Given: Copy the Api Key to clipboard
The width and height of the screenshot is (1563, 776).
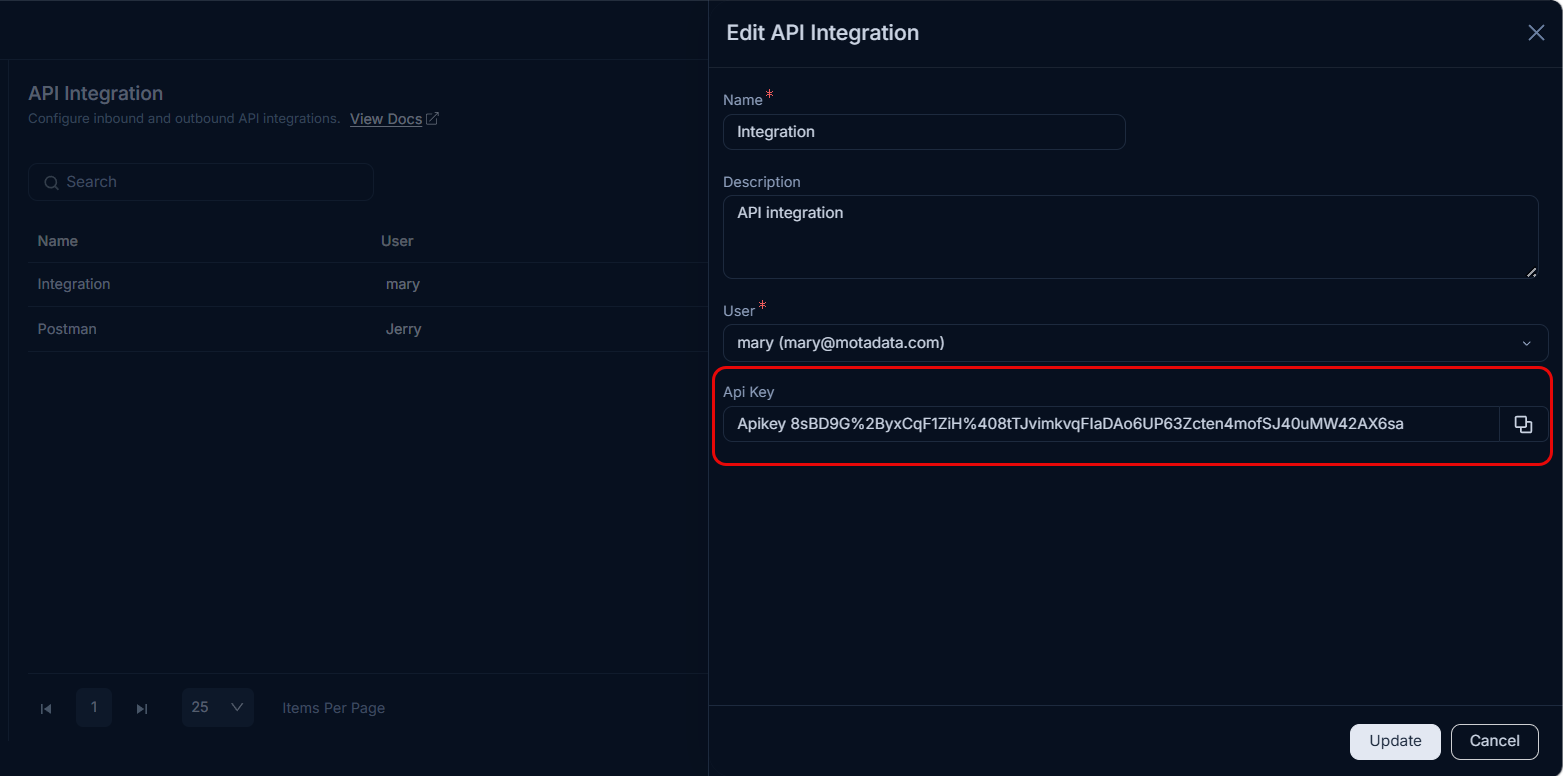Looking at the screenshot, I should 1523,424.
